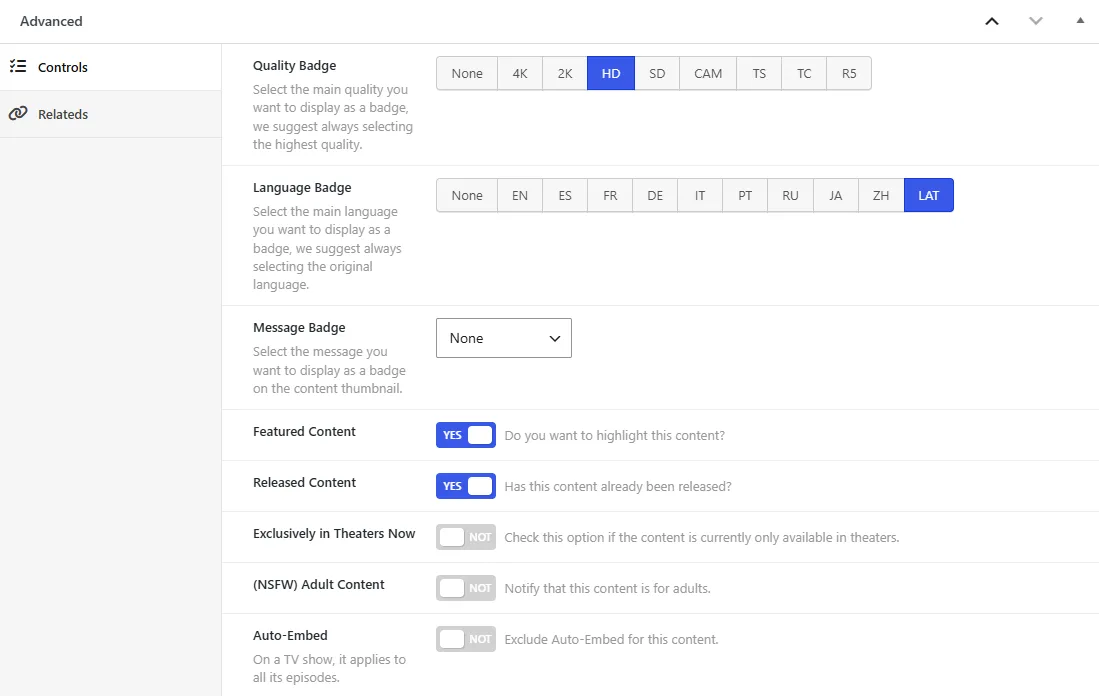Click the Auto-Embed label
This screenshot has height=696, width=1099.
click(290, 635)
